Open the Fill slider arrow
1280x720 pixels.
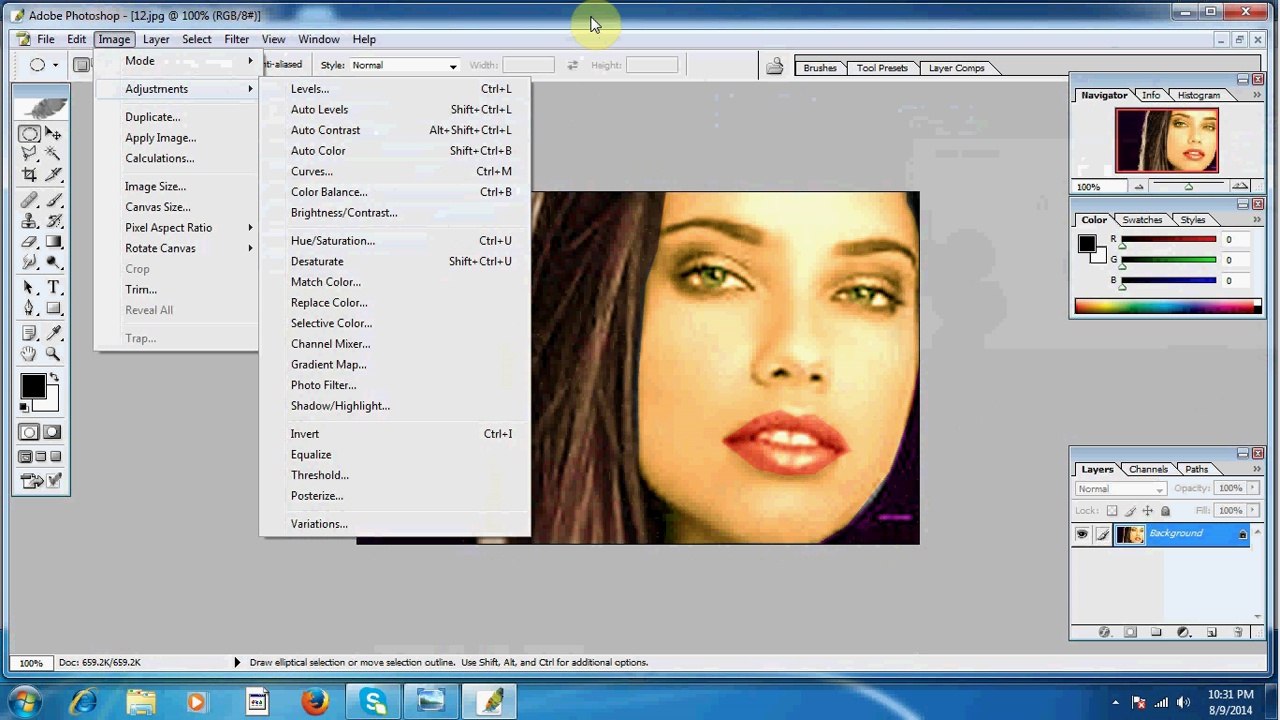(1251, 511)
